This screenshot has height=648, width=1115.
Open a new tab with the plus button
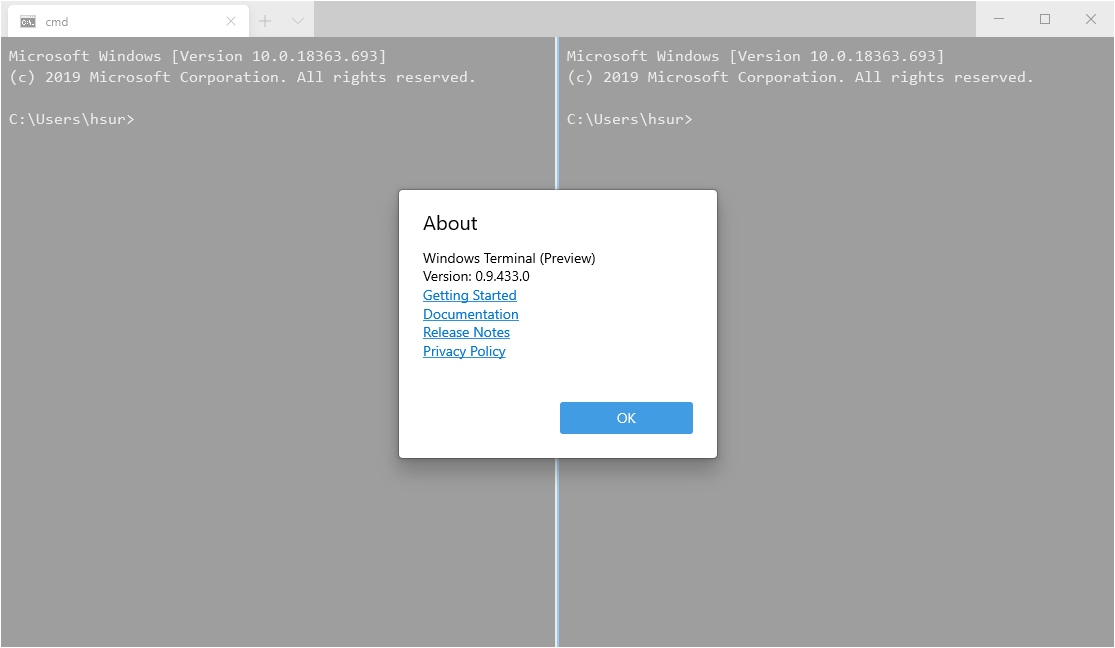pos(265,20)
